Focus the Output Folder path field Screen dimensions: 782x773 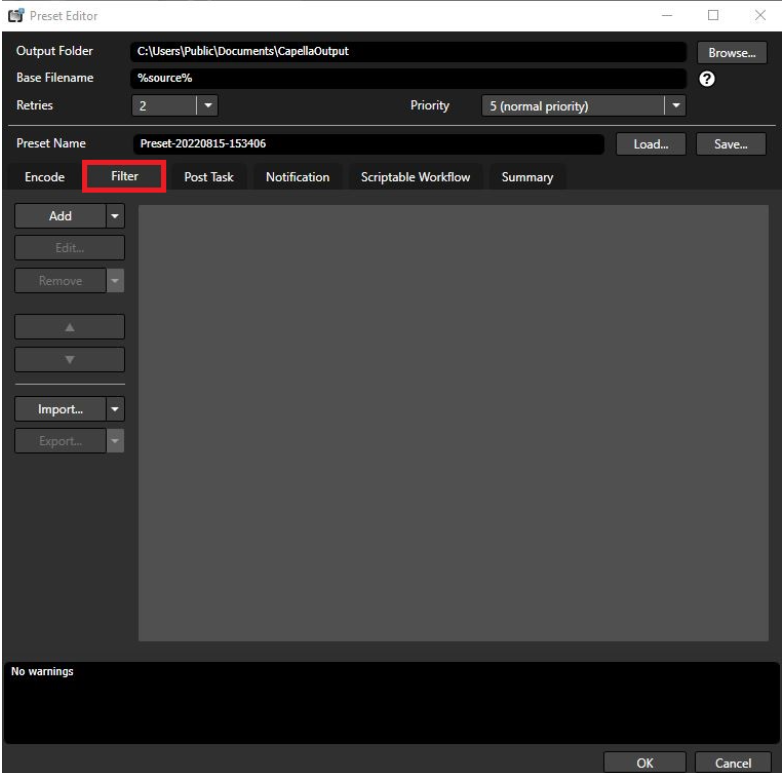pyautogui.click(x=408, y=51)
